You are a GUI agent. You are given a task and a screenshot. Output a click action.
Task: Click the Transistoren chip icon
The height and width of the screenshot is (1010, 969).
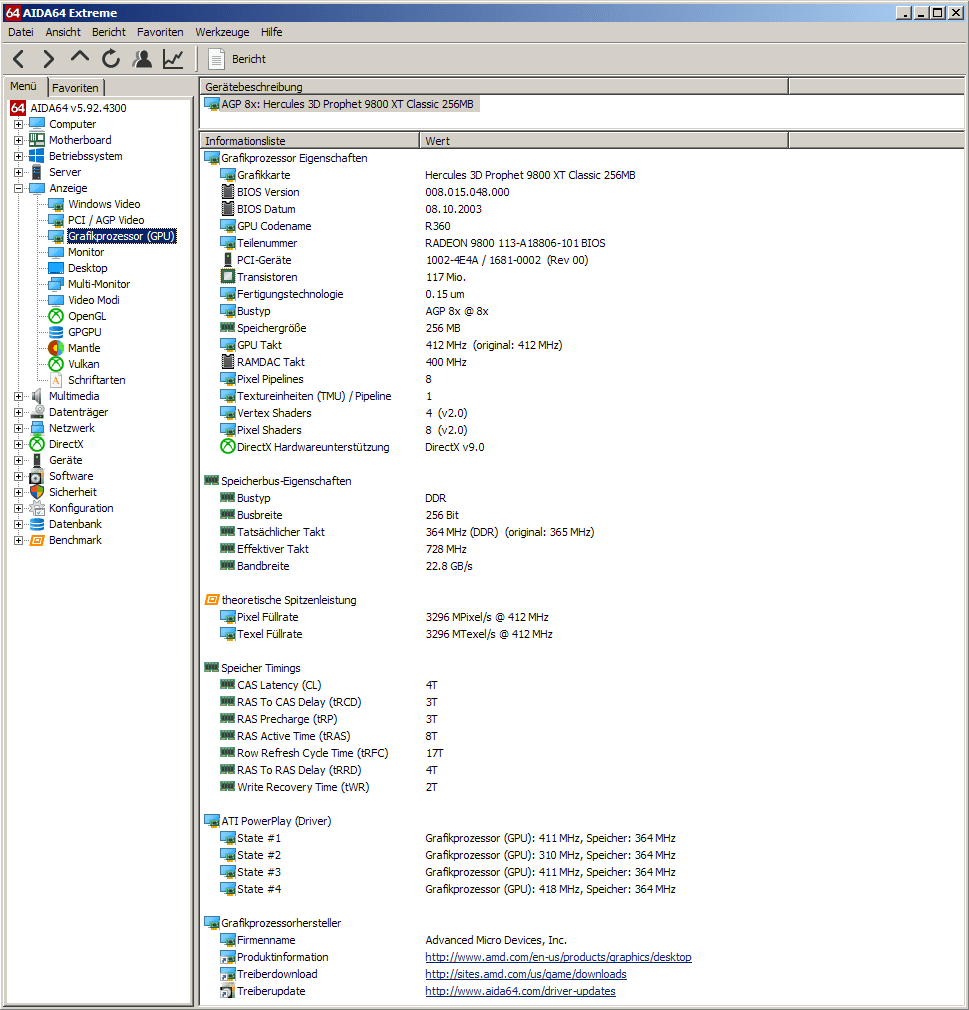click(x=227, y=277)
